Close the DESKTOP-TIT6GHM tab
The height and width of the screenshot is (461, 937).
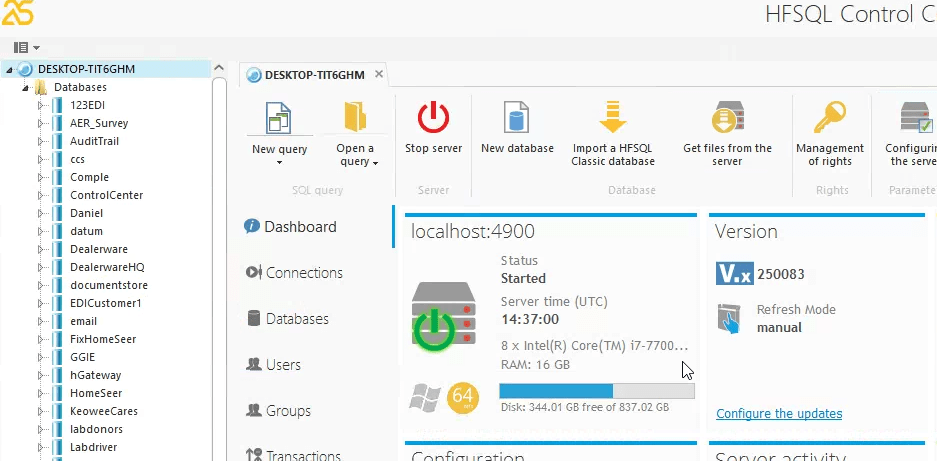[x=379, y=74]
